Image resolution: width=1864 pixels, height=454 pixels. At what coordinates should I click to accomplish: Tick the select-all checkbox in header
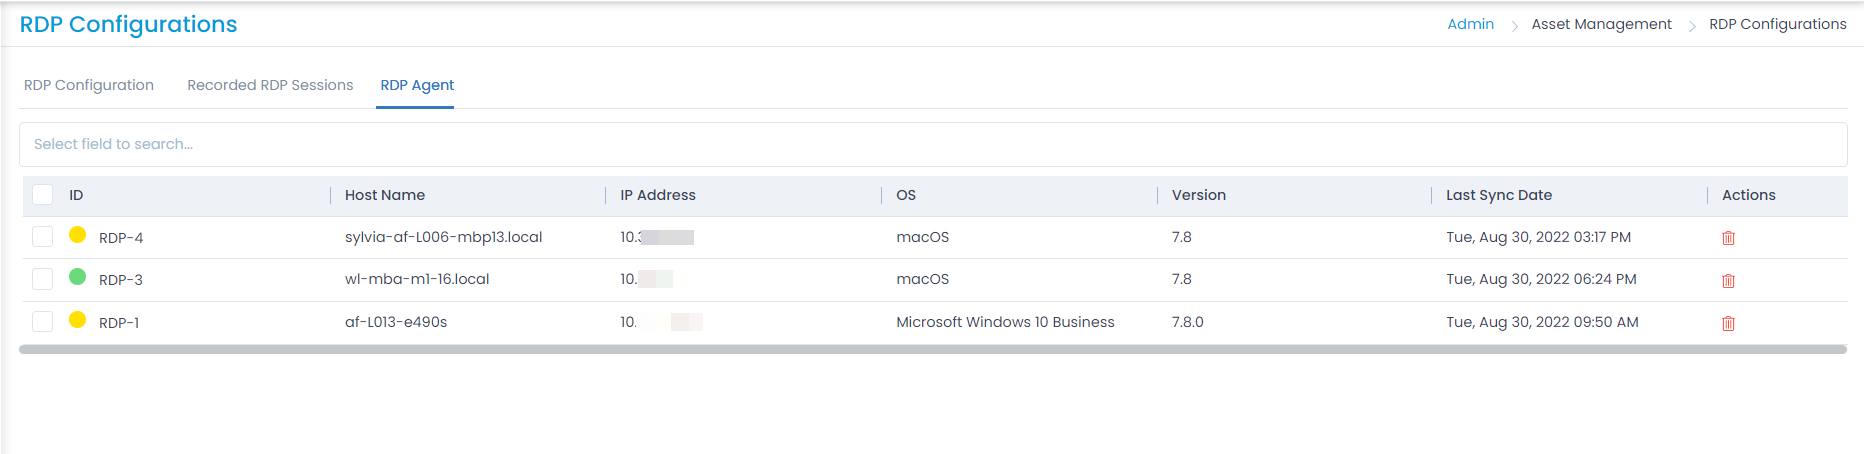(x=42, y=194)
